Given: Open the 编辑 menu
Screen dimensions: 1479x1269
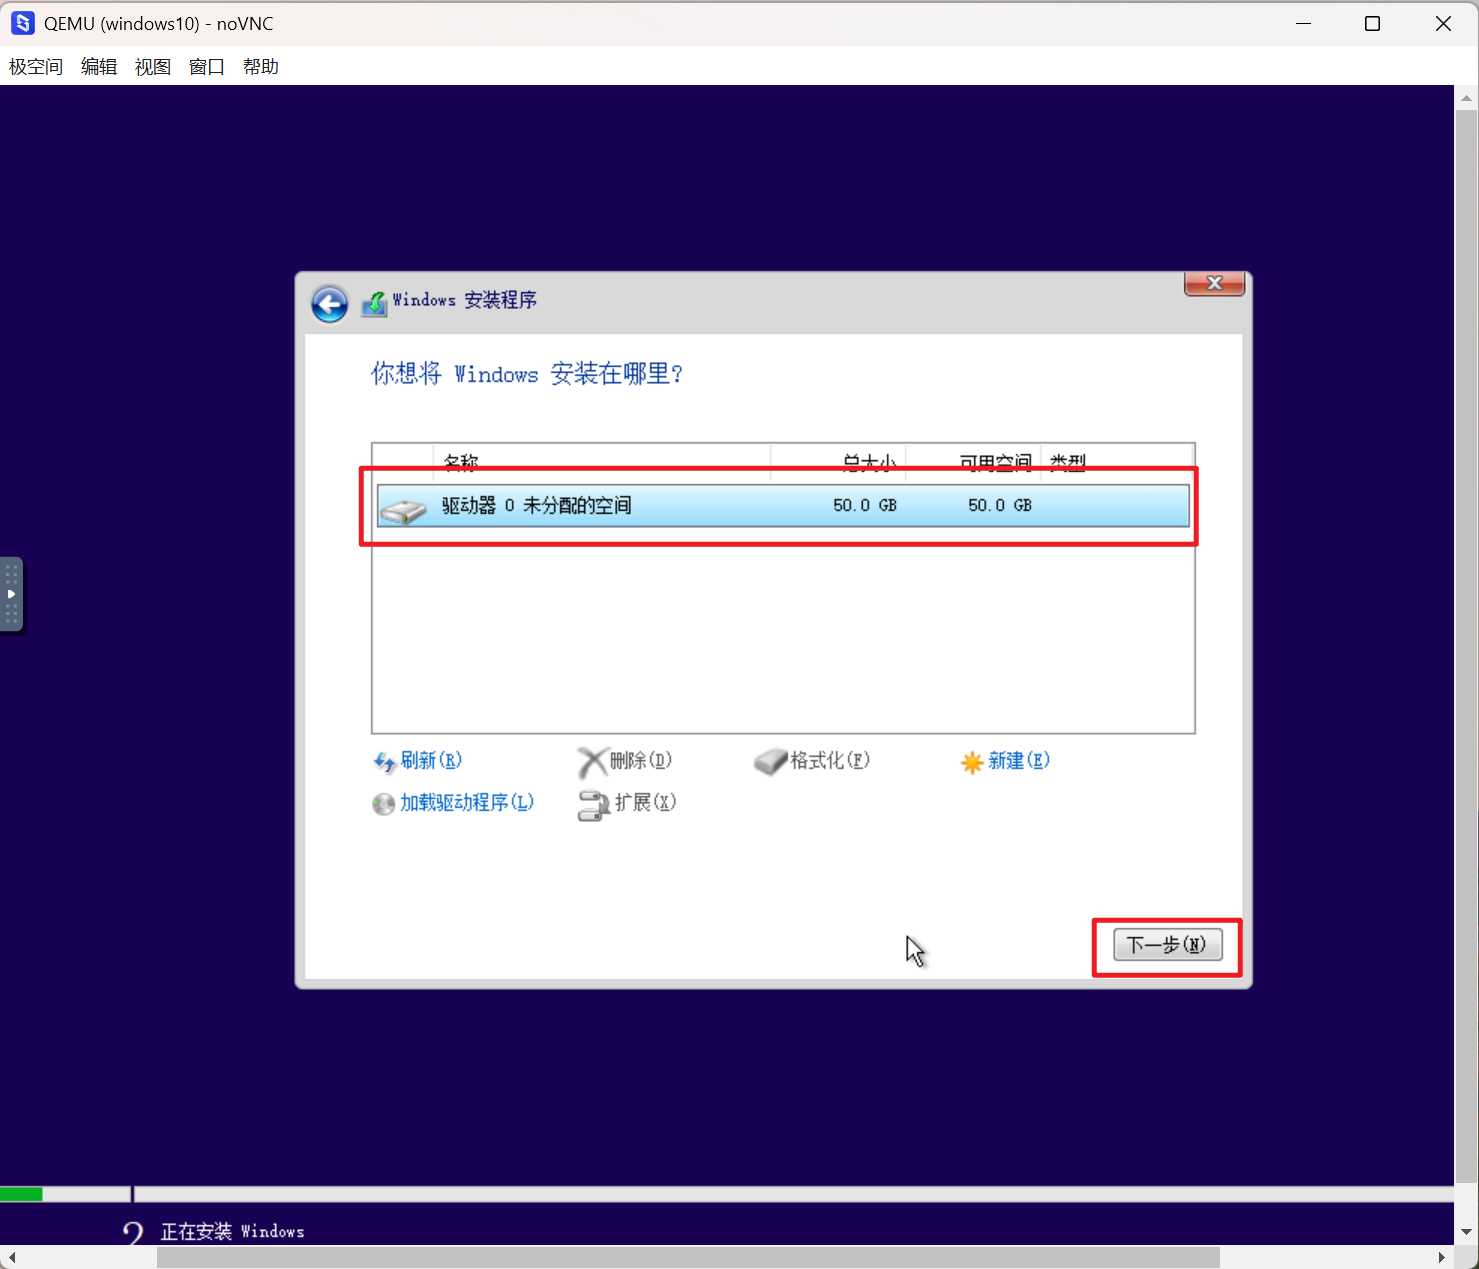Looking at the screenshot, I should (x=99, y=67).
